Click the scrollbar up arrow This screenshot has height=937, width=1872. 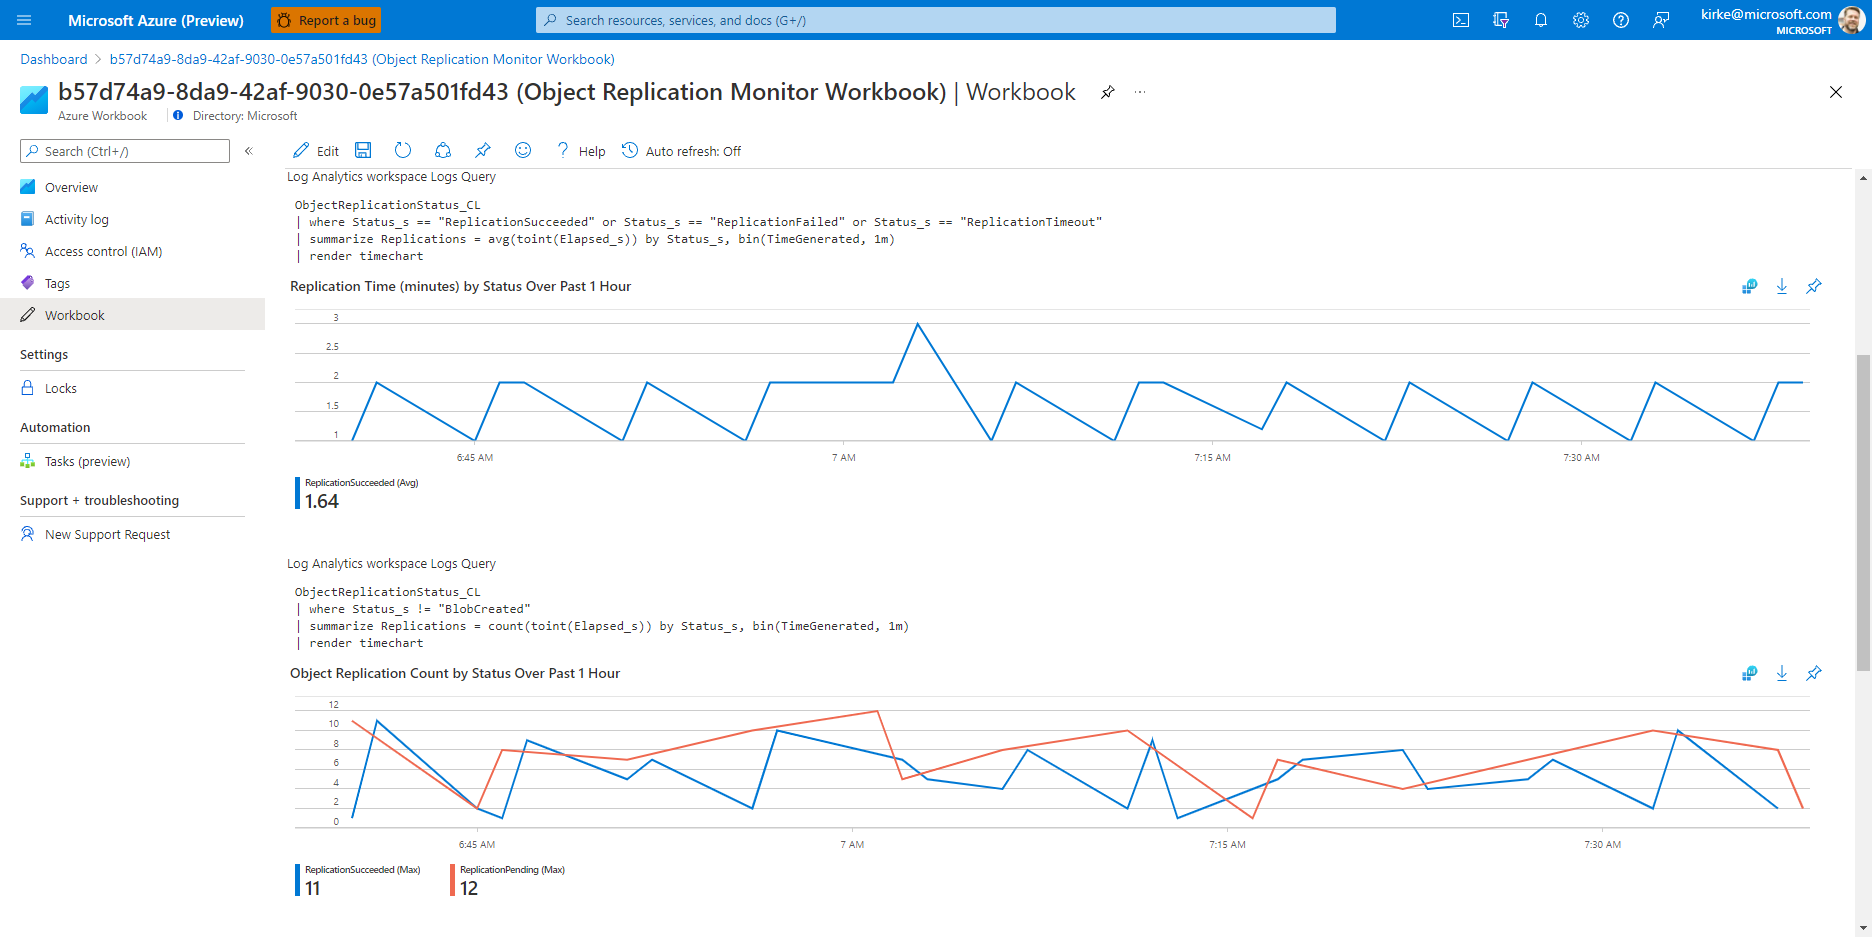1863,178
